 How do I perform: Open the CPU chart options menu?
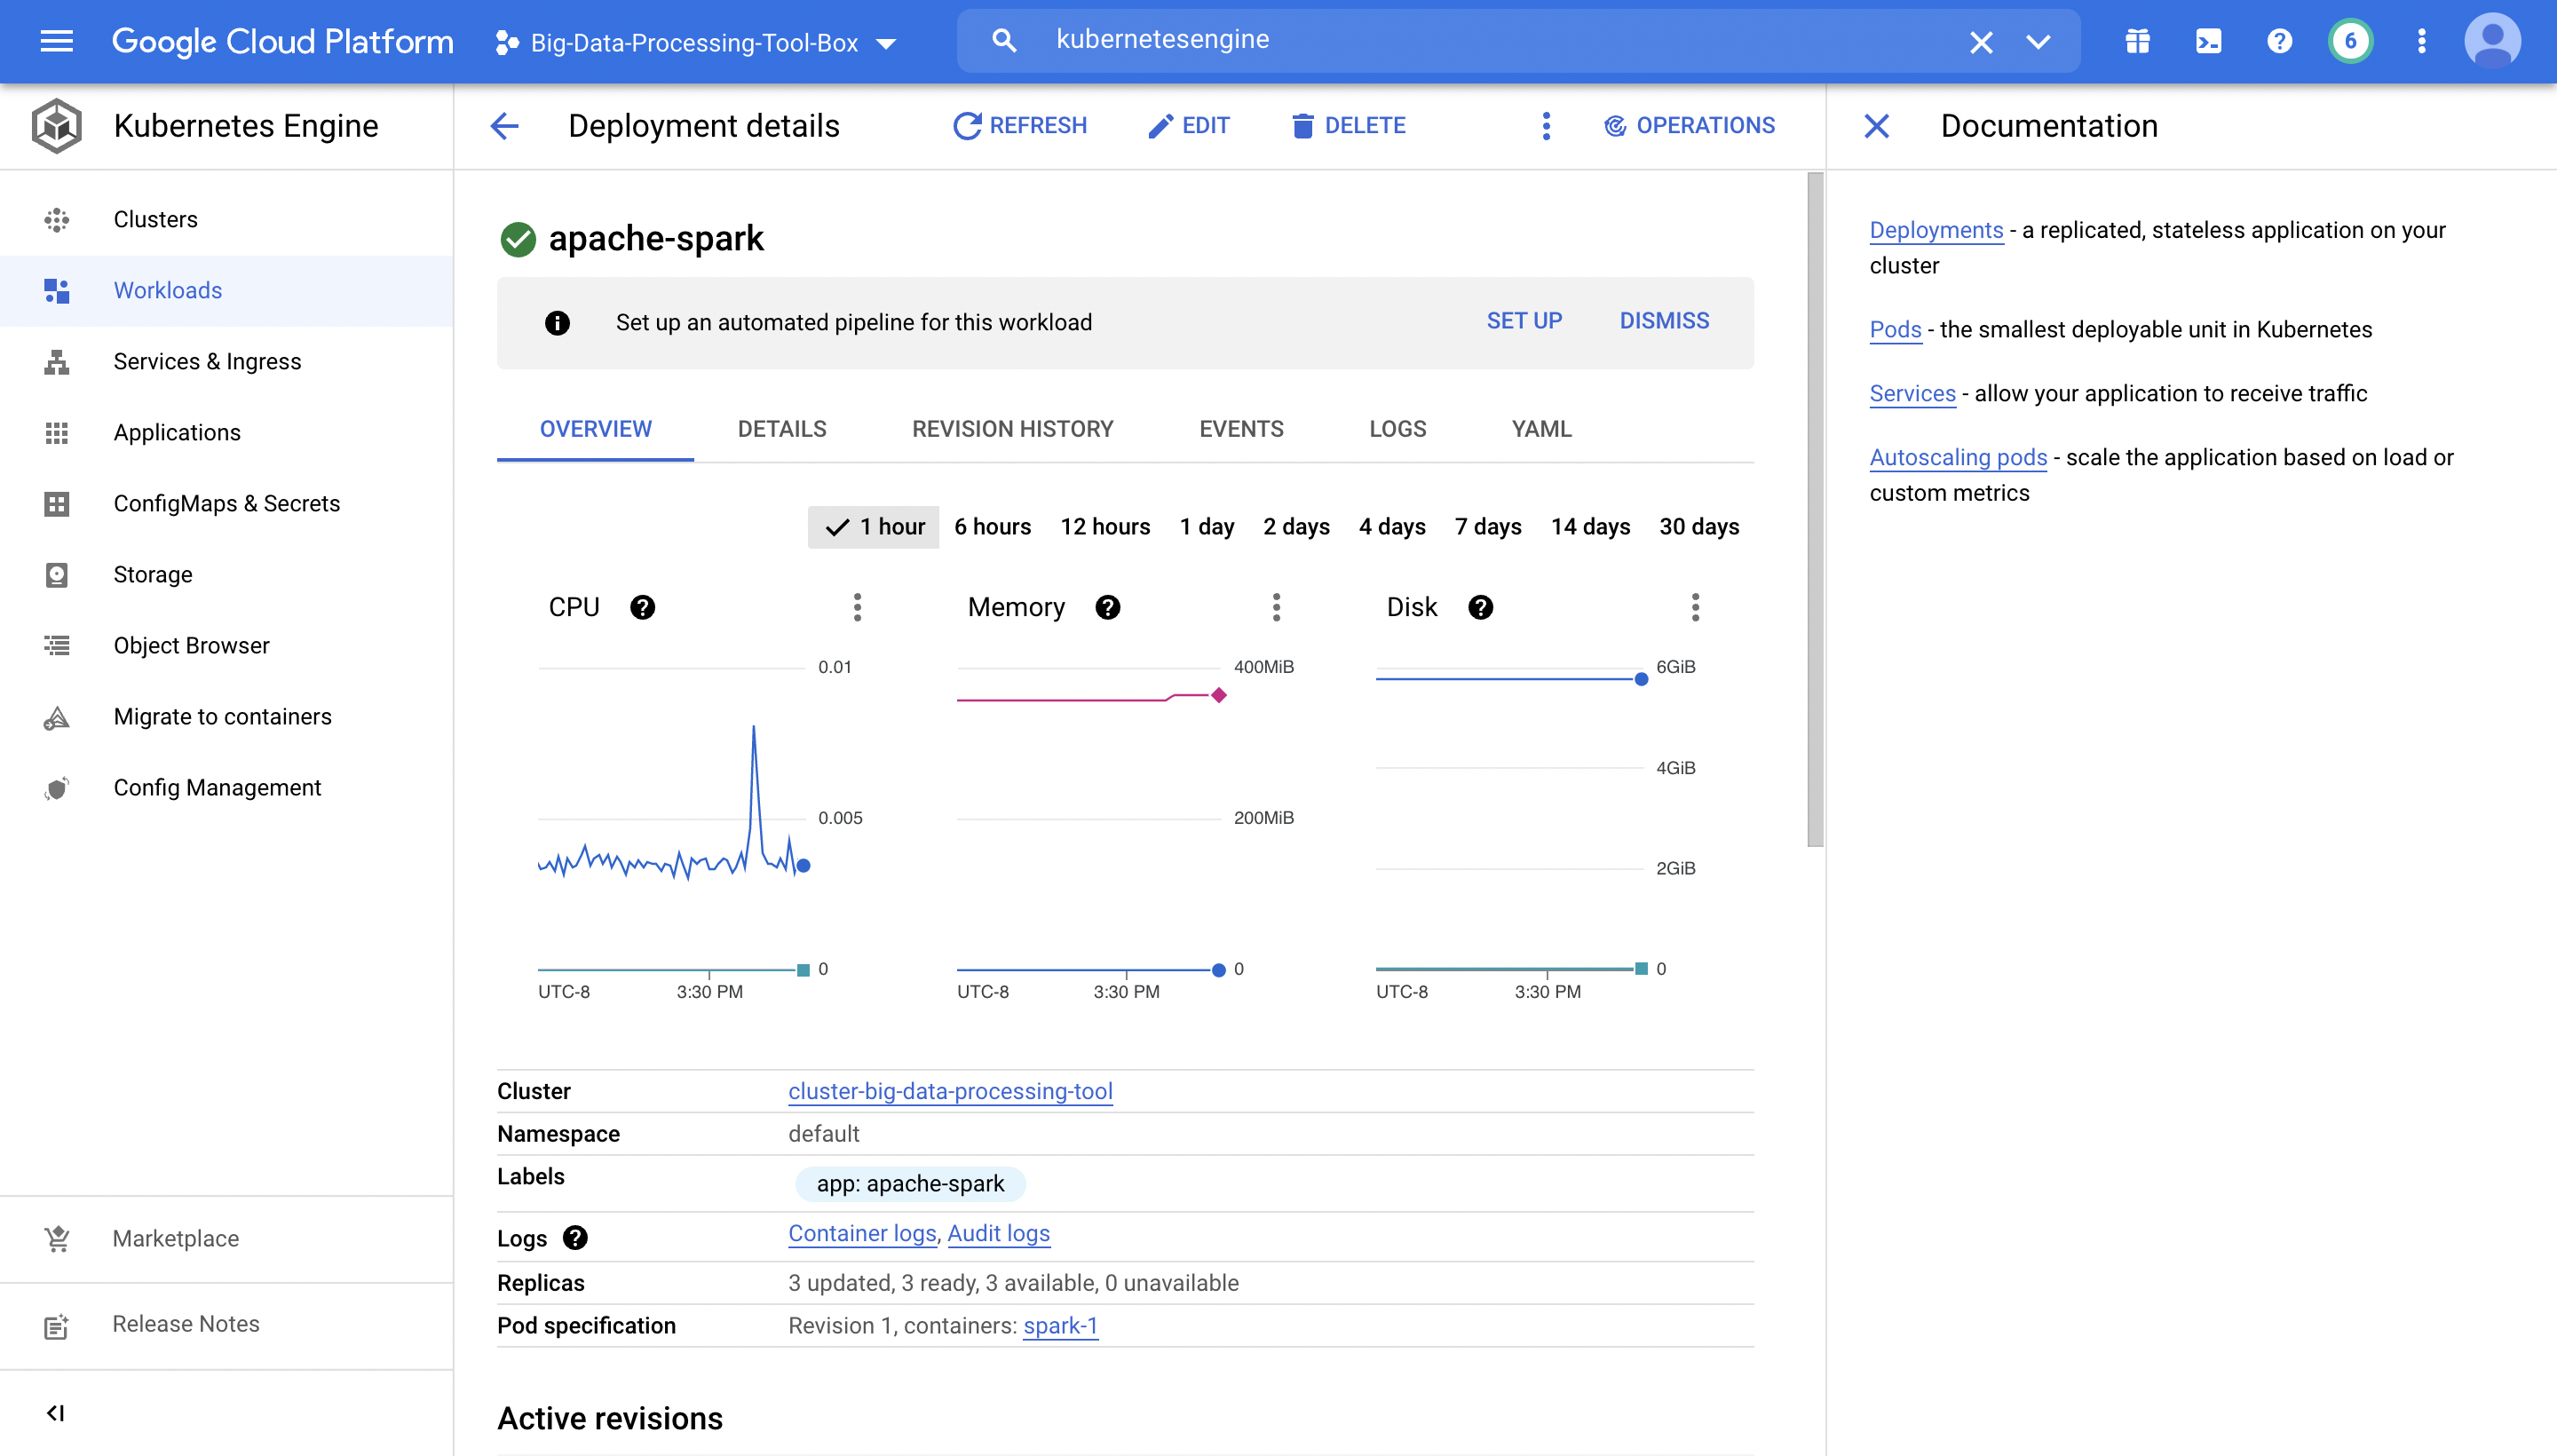[x=857, y=607]
